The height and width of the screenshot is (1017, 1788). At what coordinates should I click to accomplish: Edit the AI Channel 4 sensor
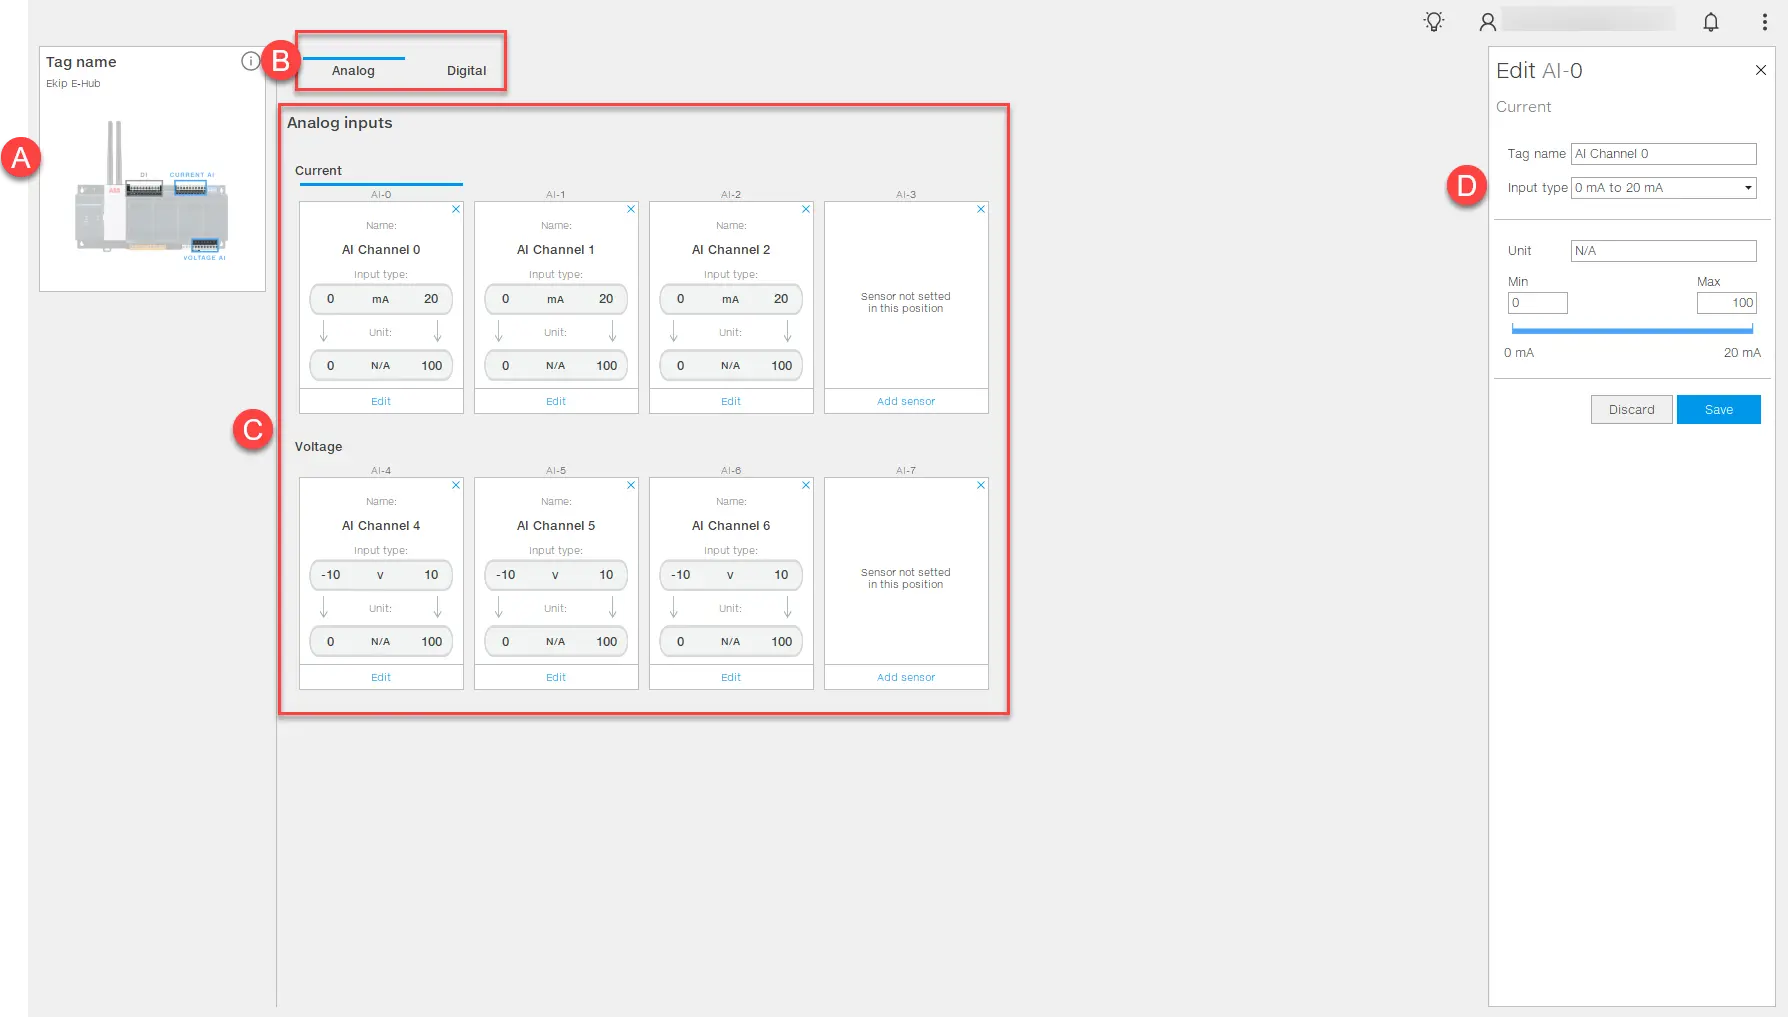pyautogui.click(x=381, y=677)
